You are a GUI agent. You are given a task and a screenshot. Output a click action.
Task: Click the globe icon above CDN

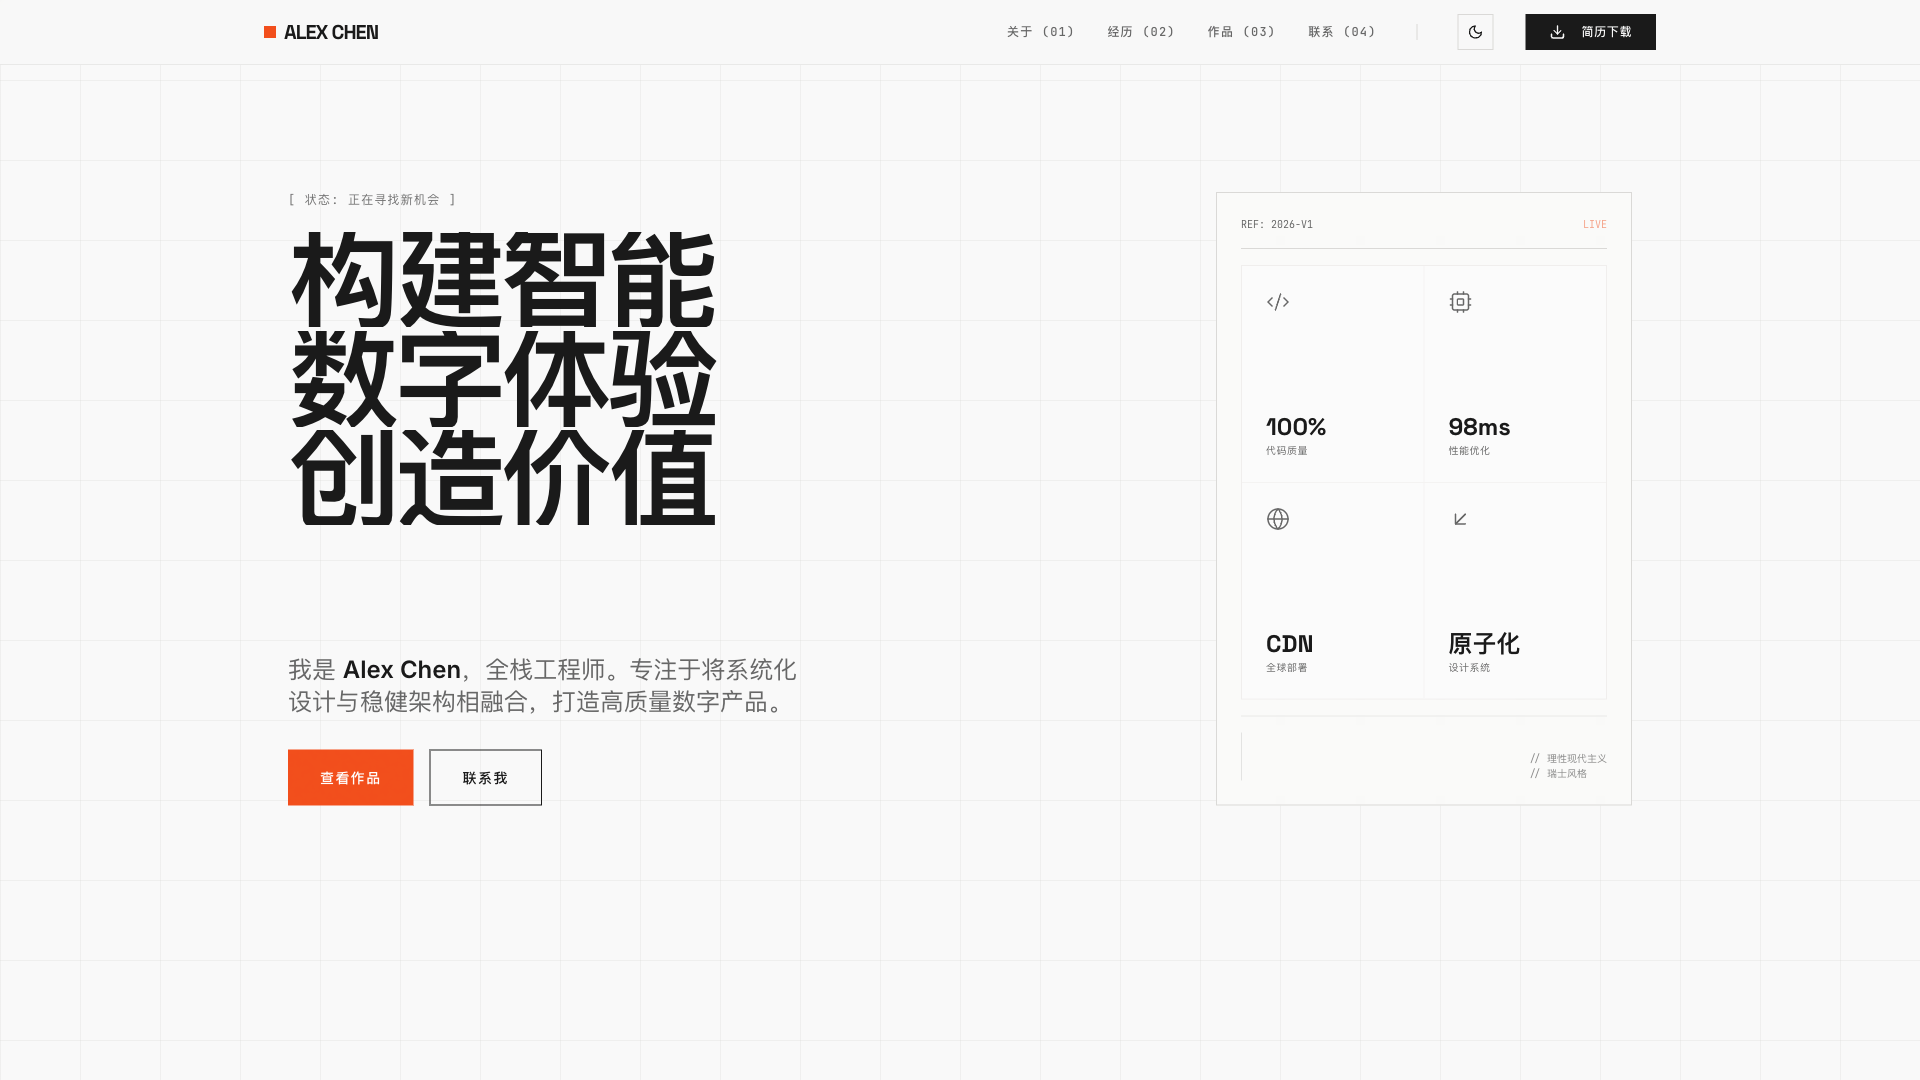coord(1277,518)
